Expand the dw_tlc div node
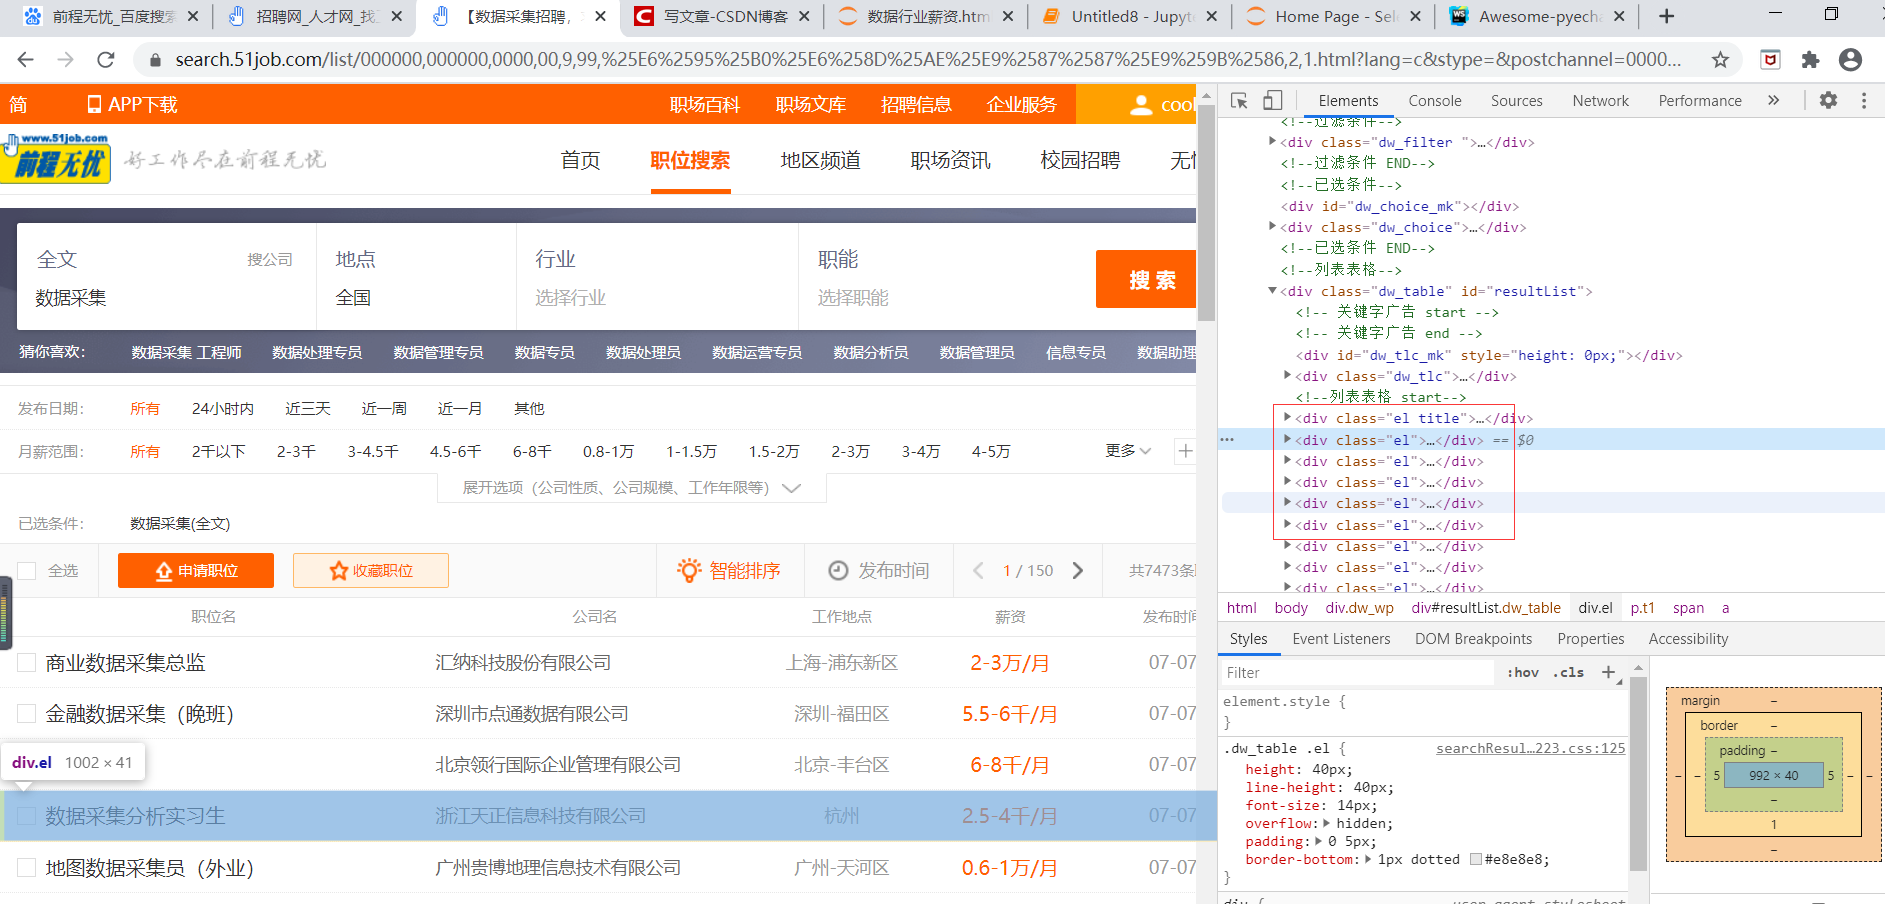This screenshot has height=904, width=1885. coord(1287,376)
